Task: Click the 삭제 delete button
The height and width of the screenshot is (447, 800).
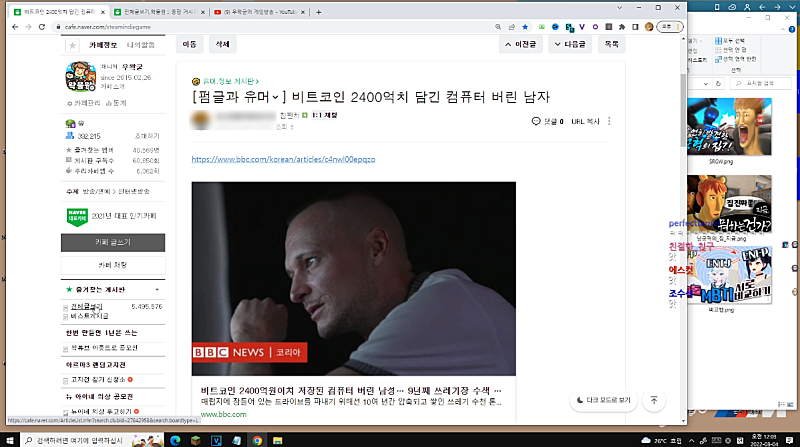Action: 222,44
